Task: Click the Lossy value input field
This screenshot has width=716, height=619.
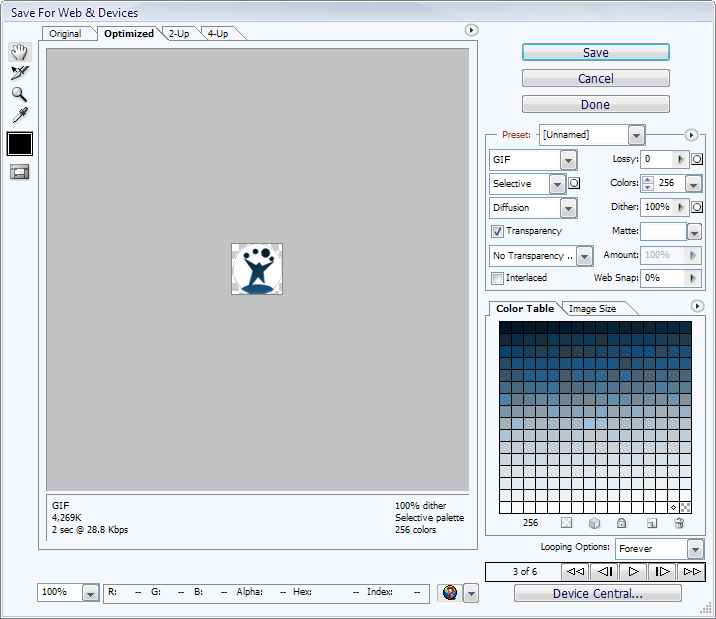Action: pos(658,159)
